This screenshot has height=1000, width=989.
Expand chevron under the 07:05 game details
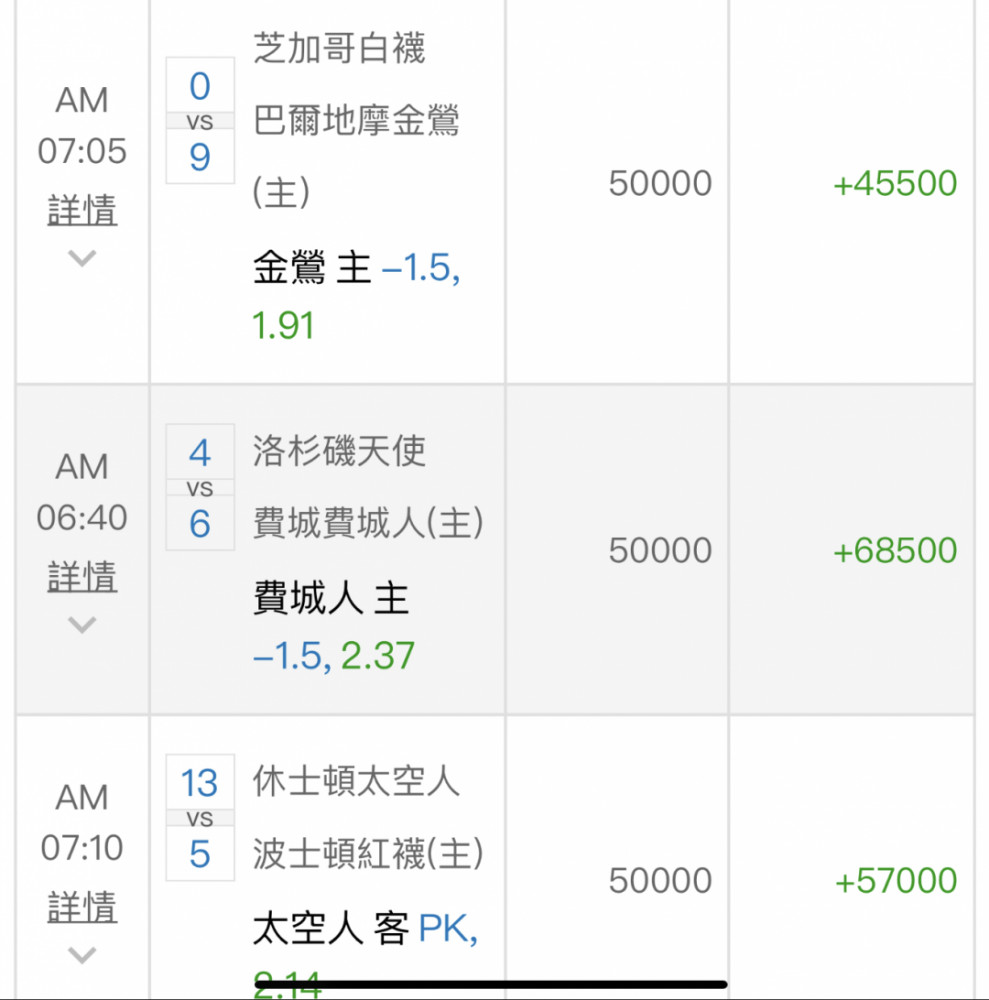tap(82, 258)
